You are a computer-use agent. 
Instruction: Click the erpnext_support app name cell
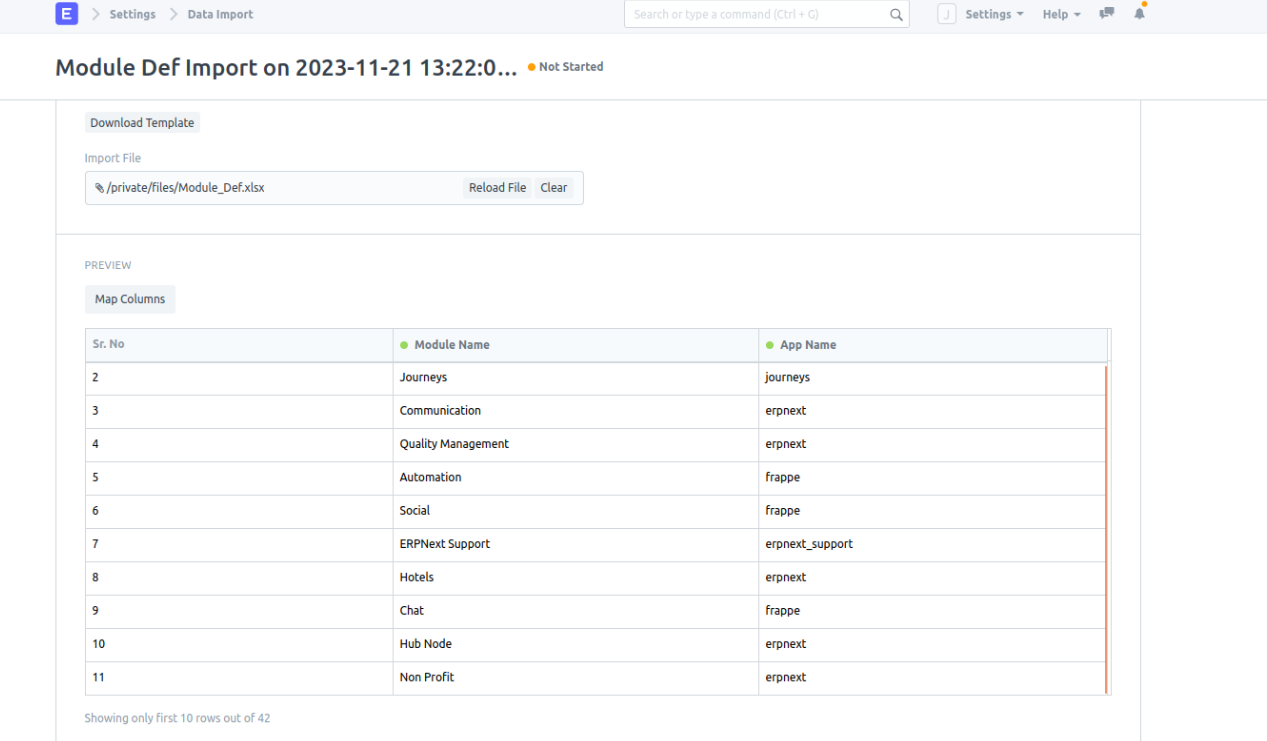[932, 544]
